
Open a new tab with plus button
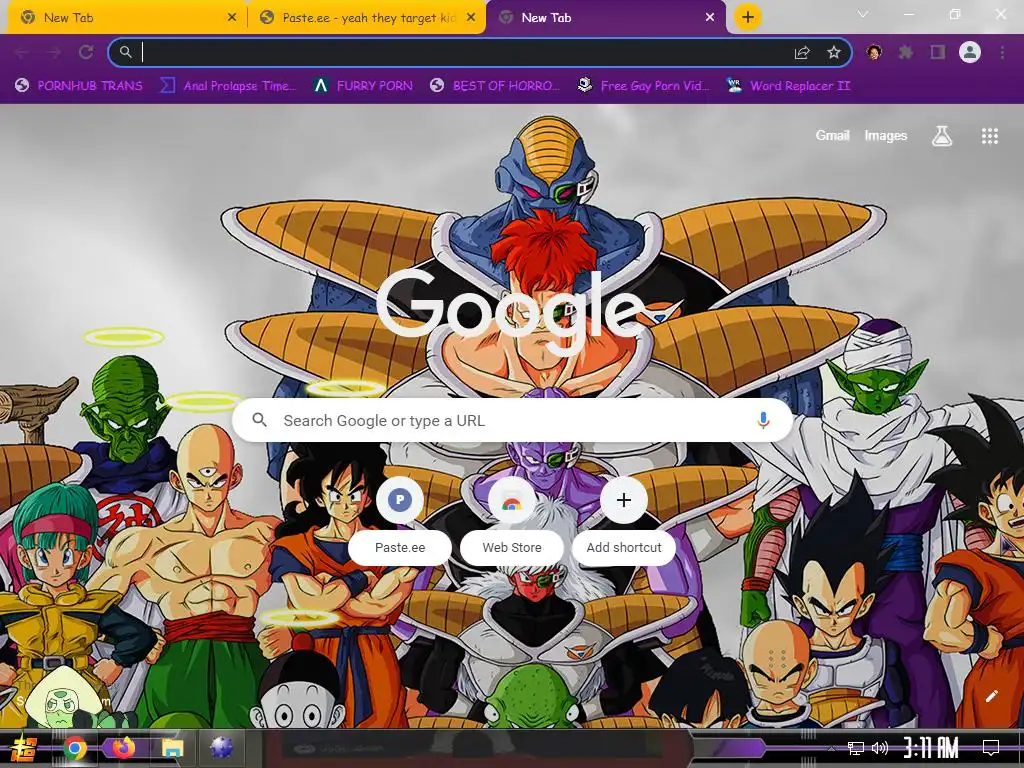click(748, 18)
